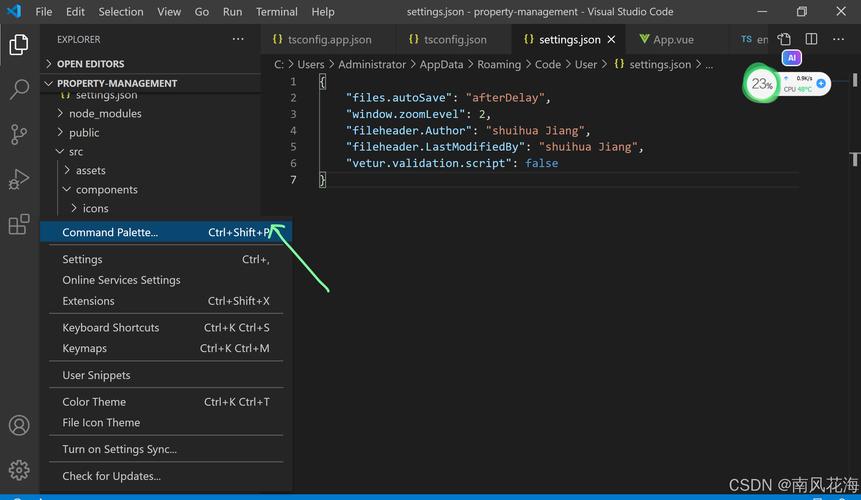Image resolution: width=861 pixels, height=500 pixels.
Task: Click the JSON braces icon in breadcrumb
Action: [619, 64]
